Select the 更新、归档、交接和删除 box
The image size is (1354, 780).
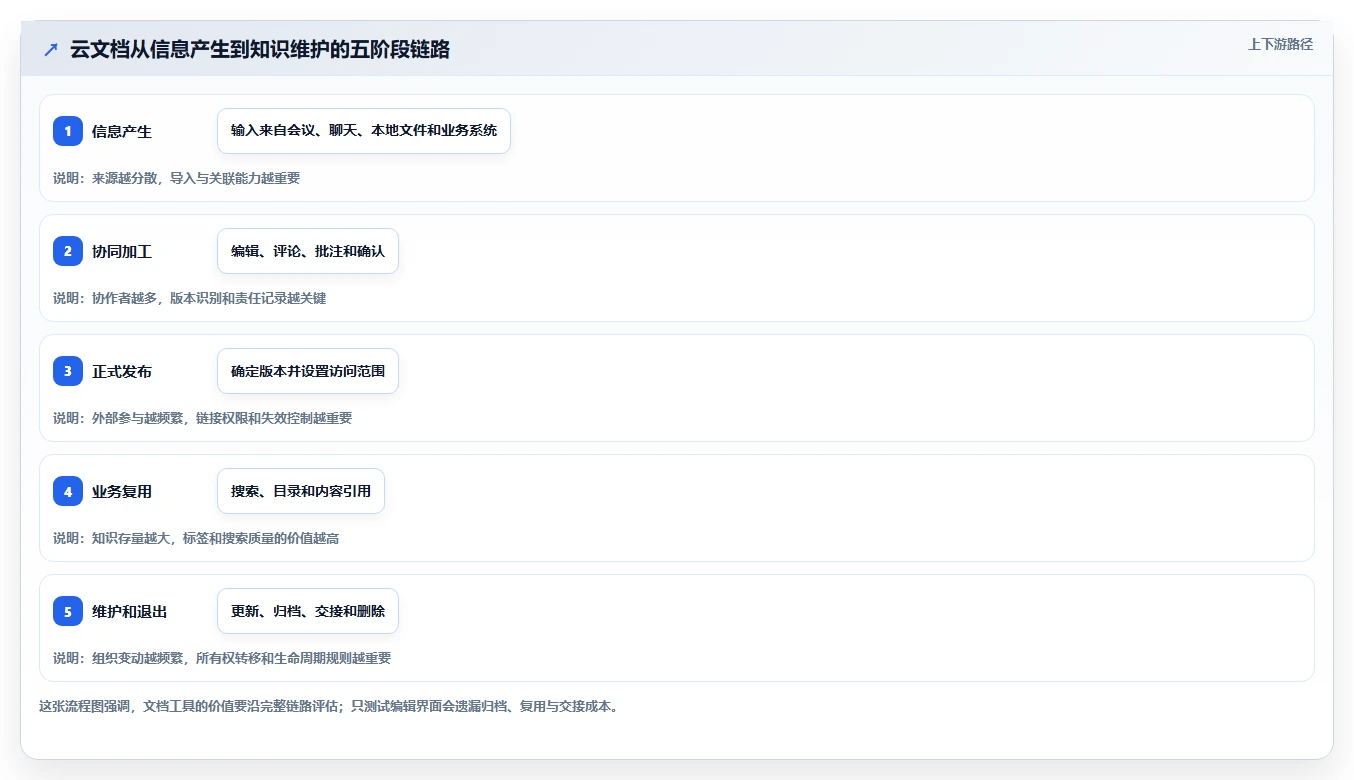pos(308,611)
